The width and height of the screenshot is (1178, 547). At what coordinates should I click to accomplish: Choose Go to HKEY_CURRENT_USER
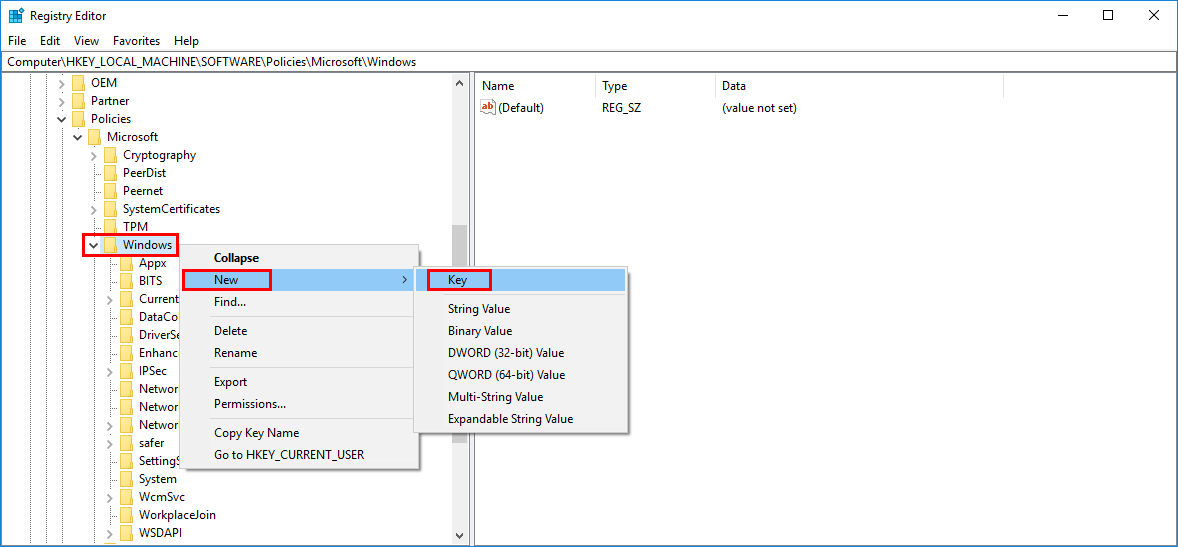click(x=299, y=455)
